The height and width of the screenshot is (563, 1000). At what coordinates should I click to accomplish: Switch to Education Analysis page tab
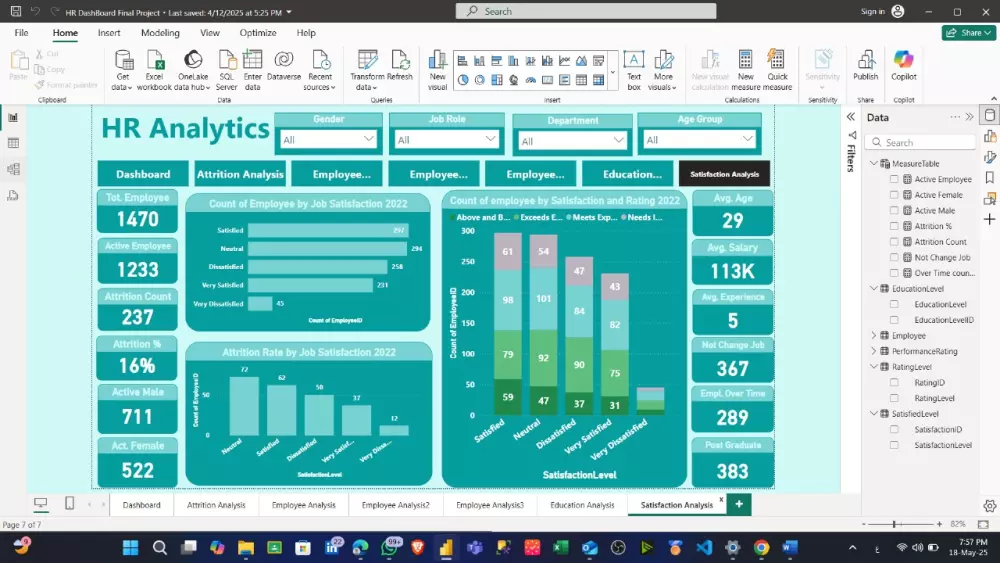[582, 504]
